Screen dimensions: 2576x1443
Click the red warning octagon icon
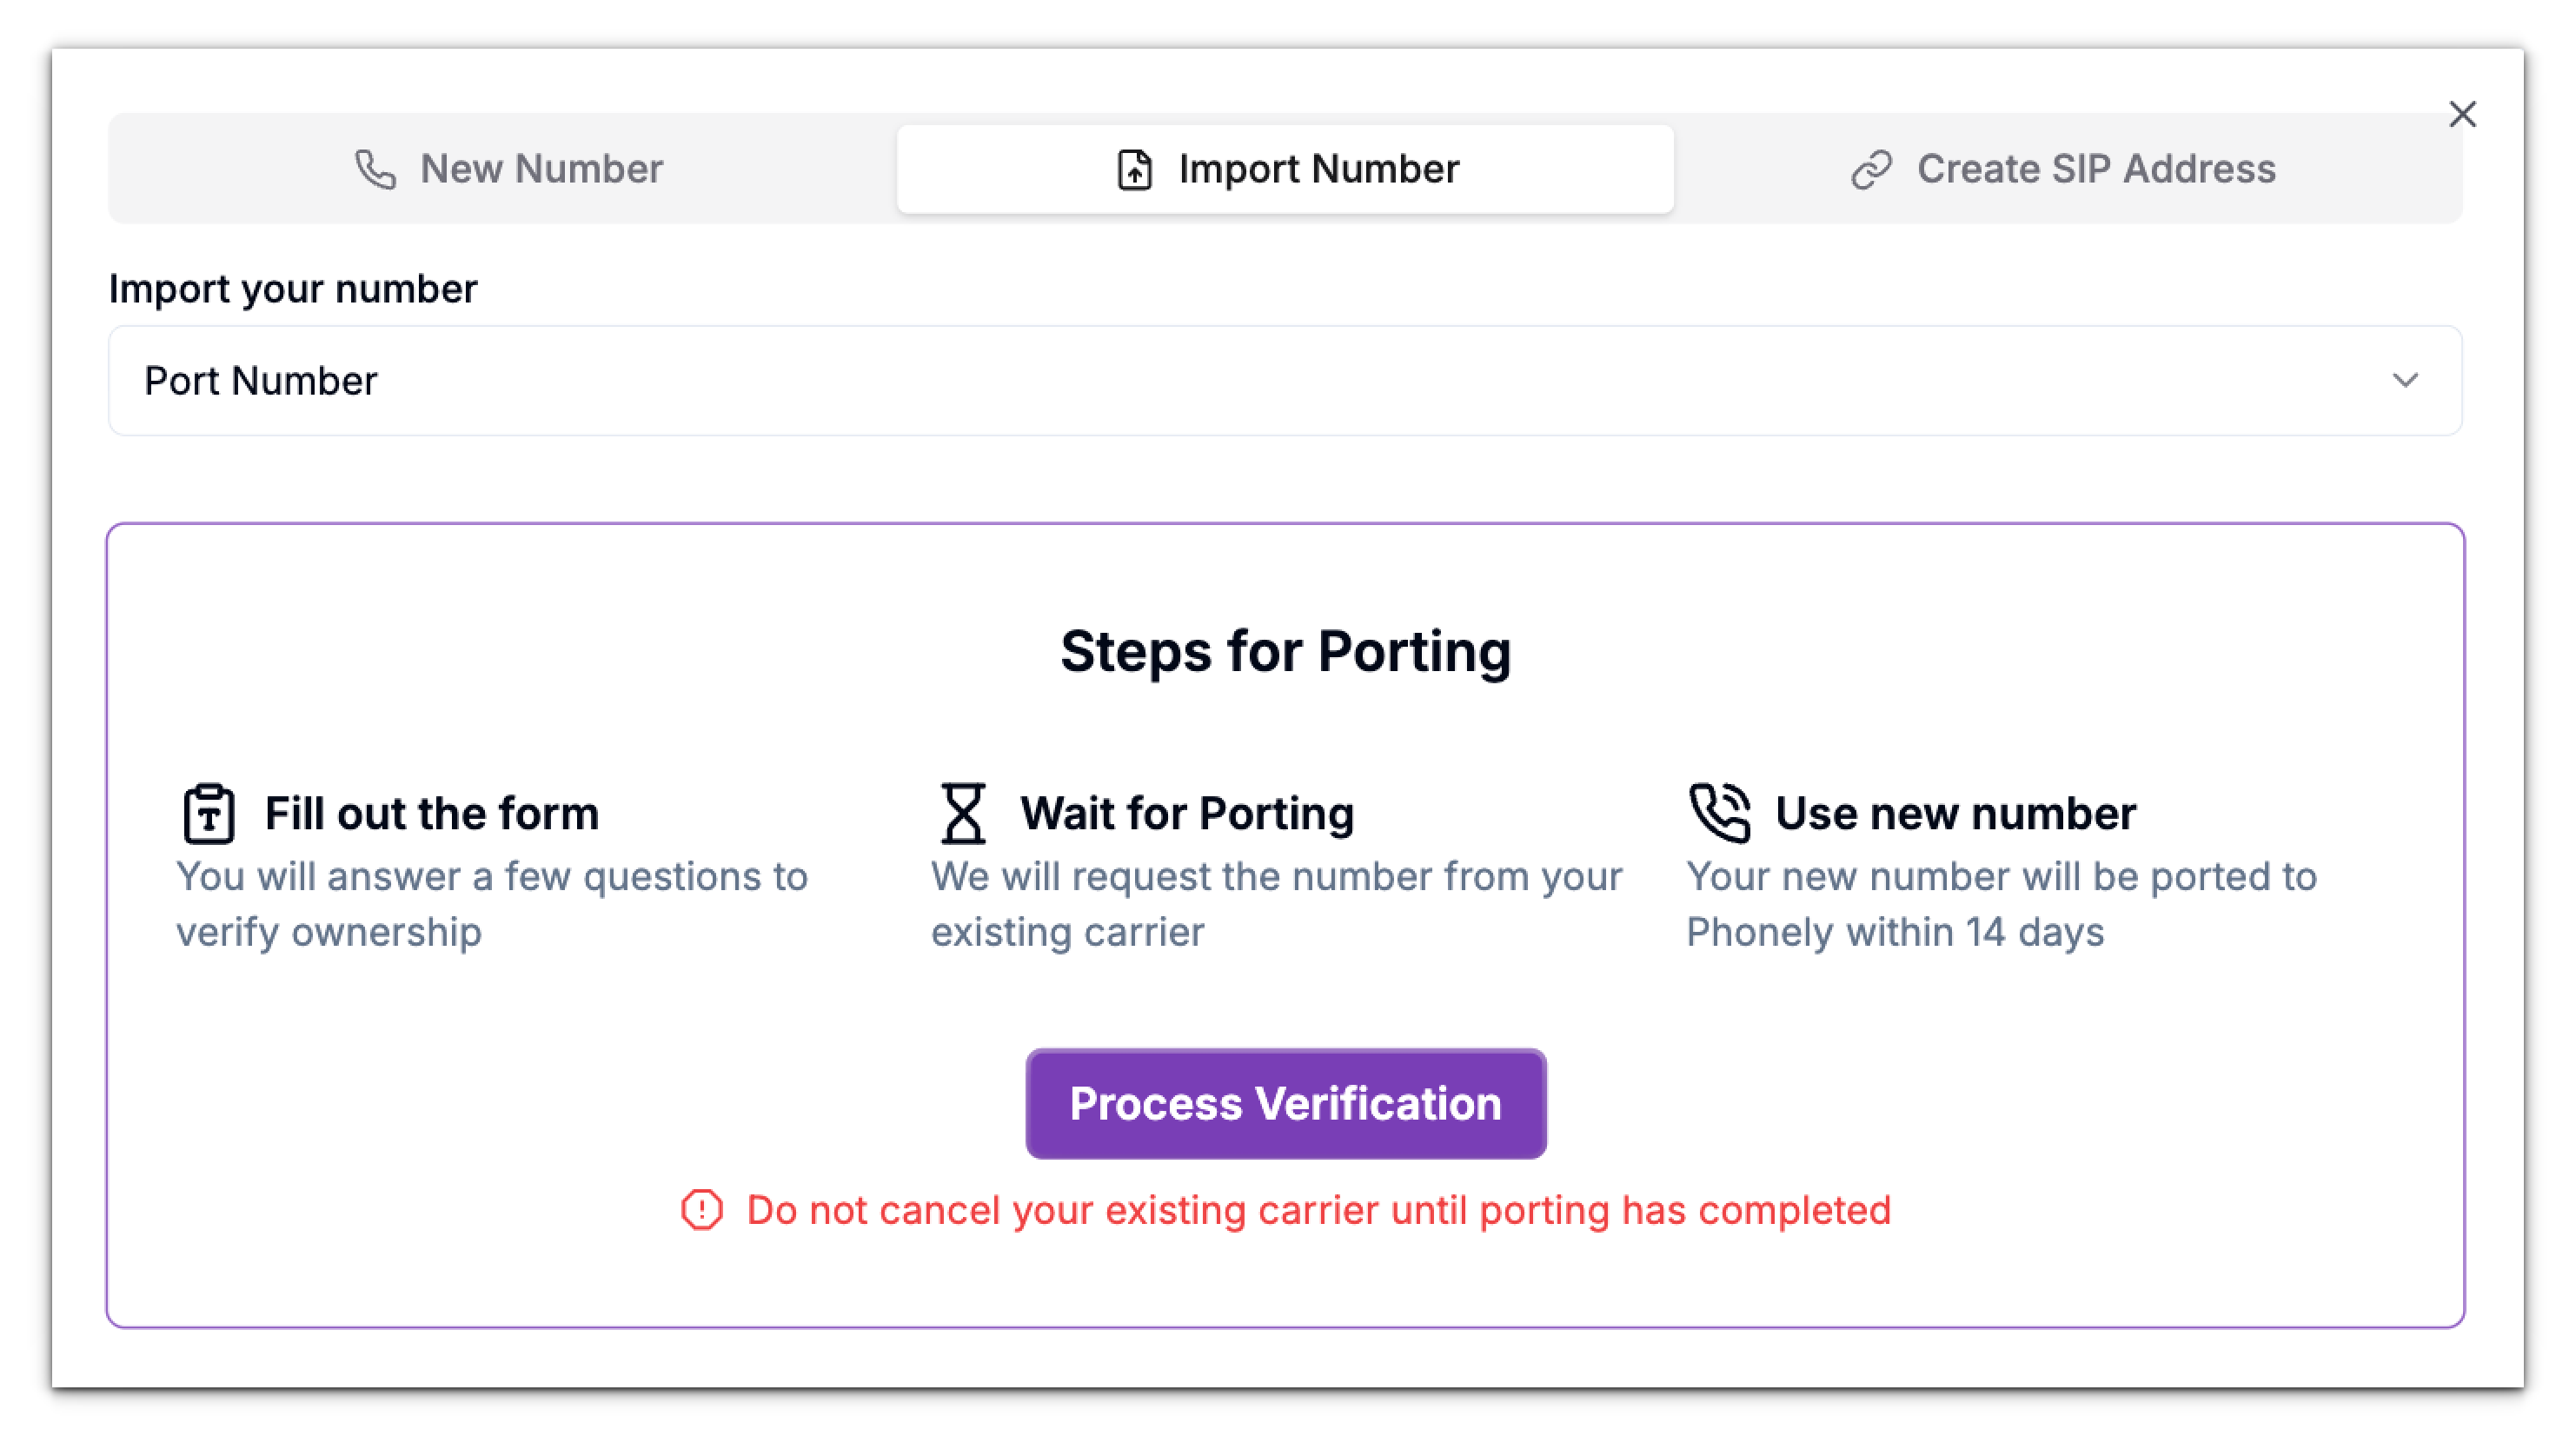(x=702, y=1210)
